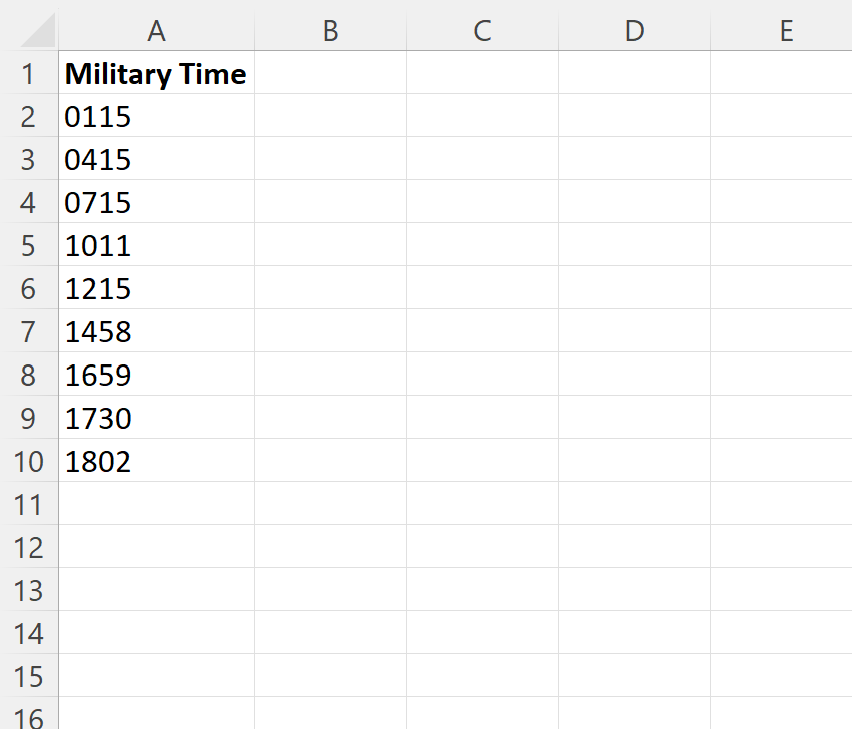Select column header A
Image resolution: width=852 pixels, height=729 pixels.
[156, 31]
